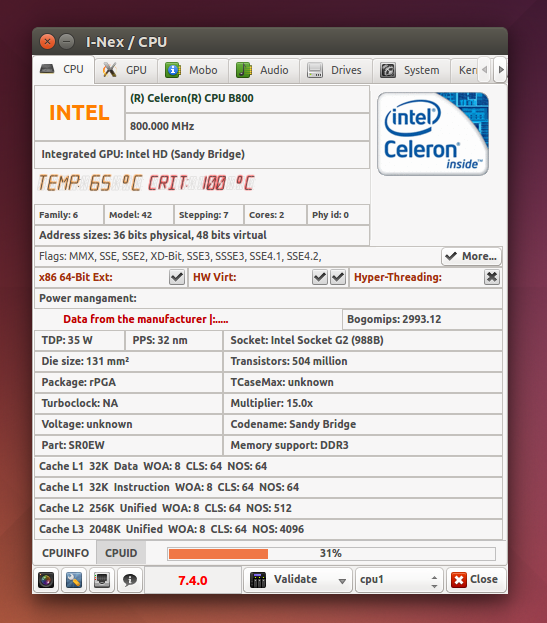Image resolution: width=547 pixels, height=623 pixels.
Task: Toggle the x86 64-Bit Ext checkbox
Action: pos(177,277)
